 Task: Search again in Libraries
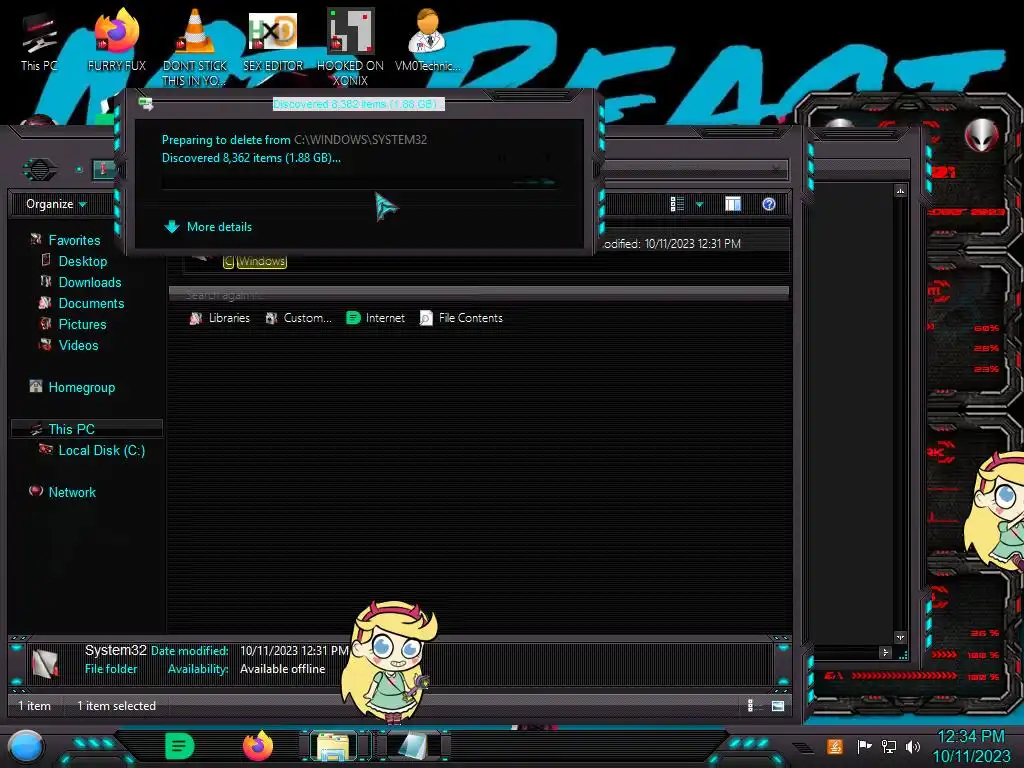[220, 318]
